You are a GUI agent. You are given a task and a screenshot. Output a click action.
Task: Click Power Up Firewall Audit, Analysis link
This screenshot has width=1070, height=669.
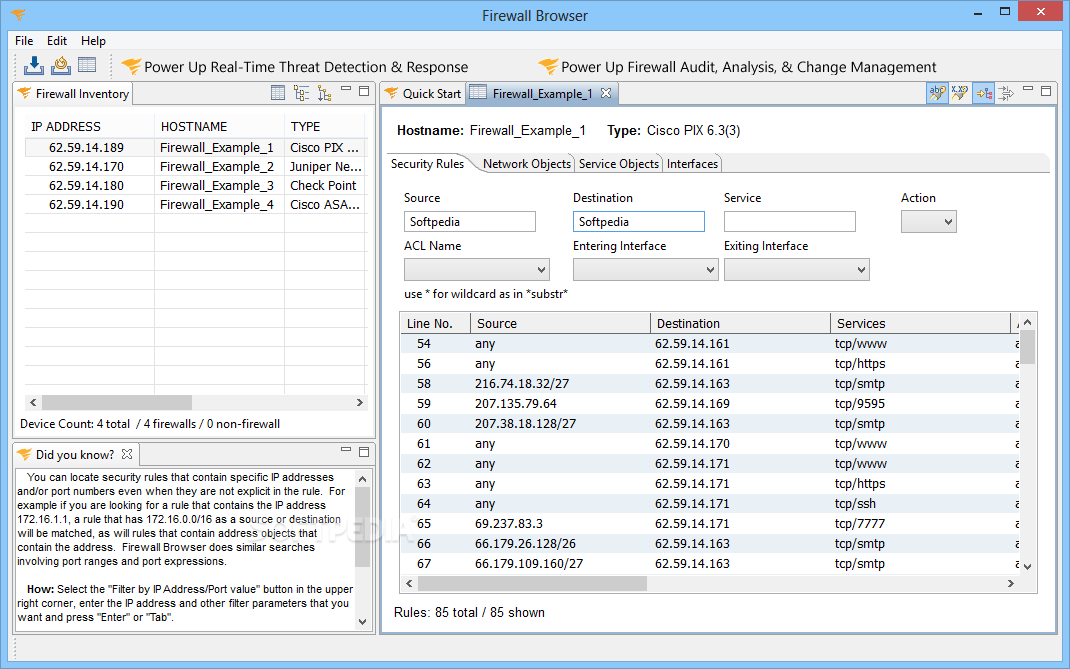point(748,67)
